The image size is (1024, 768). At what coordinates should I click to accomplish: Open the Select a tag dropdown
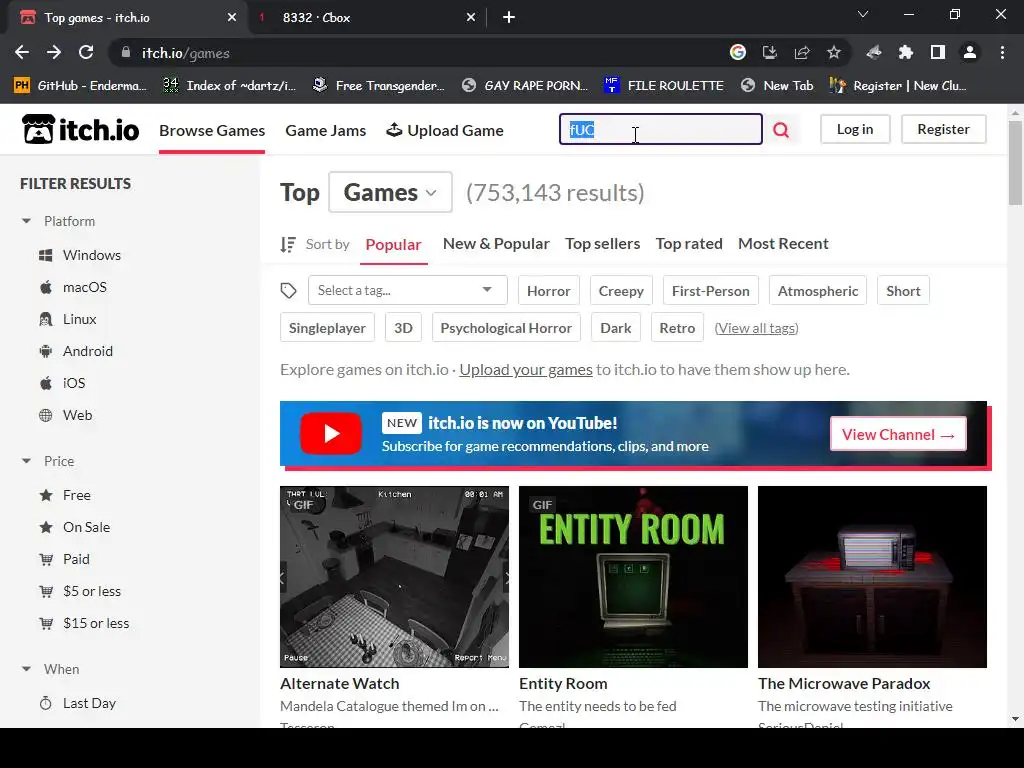point(408,291)
